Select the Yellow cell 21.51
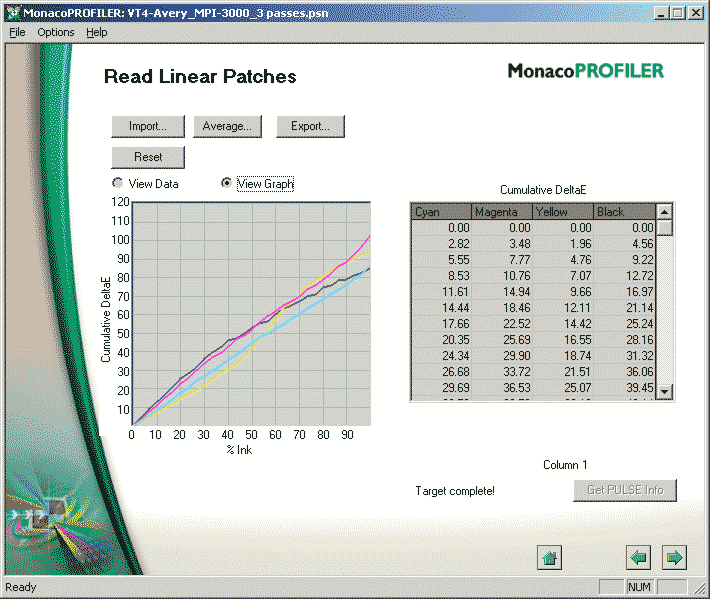Screen dimensions: 710x599 pyautogui.click(x=563, y=372)
